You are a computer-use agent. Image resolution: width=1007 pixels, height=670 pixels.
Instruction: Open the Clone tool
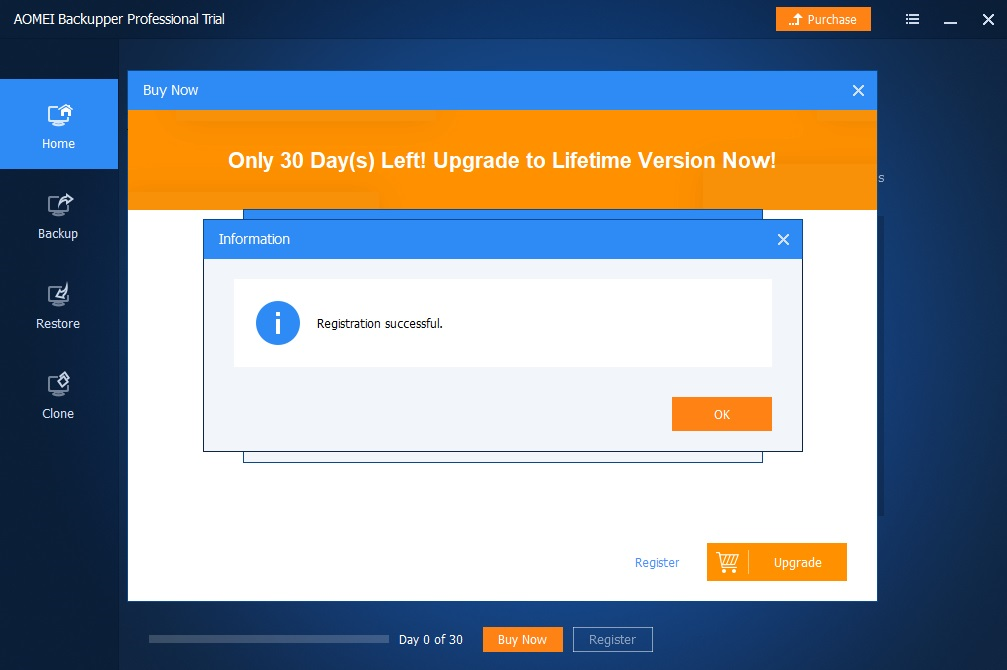(x=58, y=396)
